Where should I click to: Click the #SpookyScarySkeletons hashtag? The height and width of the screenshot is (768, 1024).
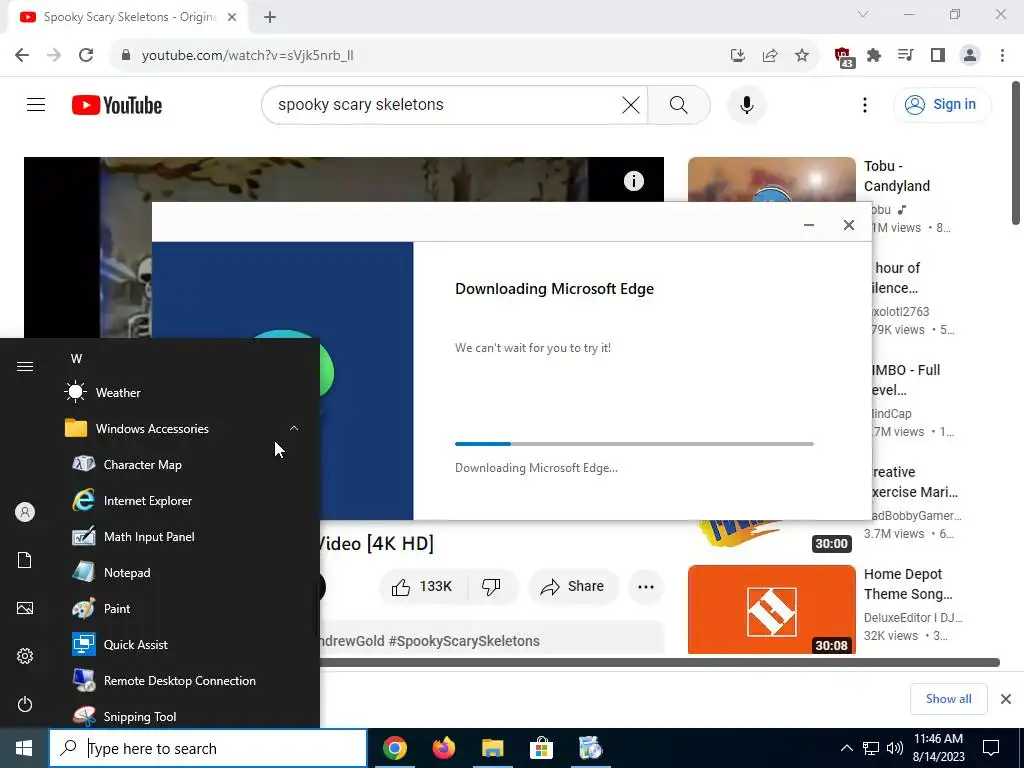tap(464, 641)
